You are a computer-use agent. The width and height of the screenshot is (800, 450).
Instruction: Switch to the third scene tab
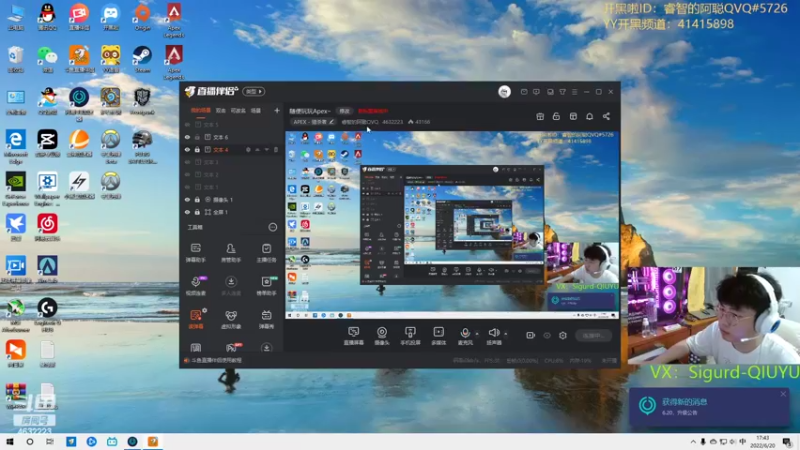(x=238, y=110)
